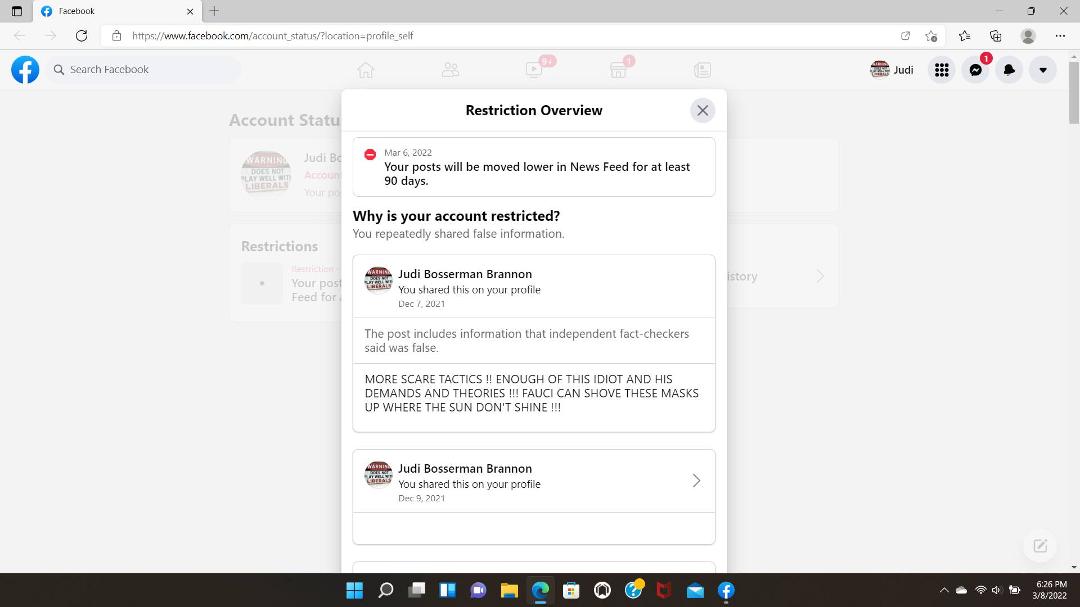The height and width of the screenshot is (607, 1080).
Task: Click the new message compose icon
Action: (1040, 546)
